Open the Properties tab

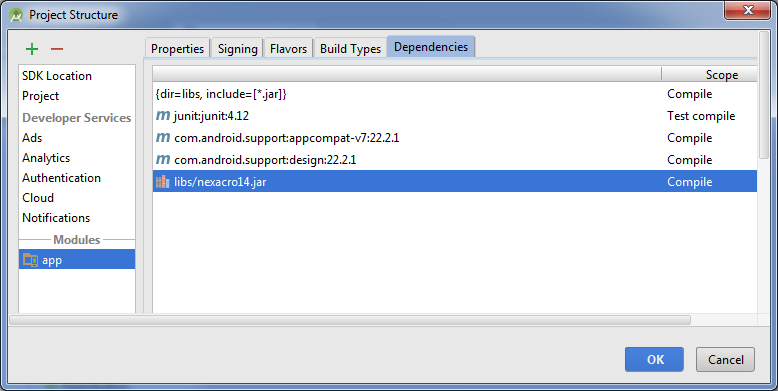tap(177, 49)
